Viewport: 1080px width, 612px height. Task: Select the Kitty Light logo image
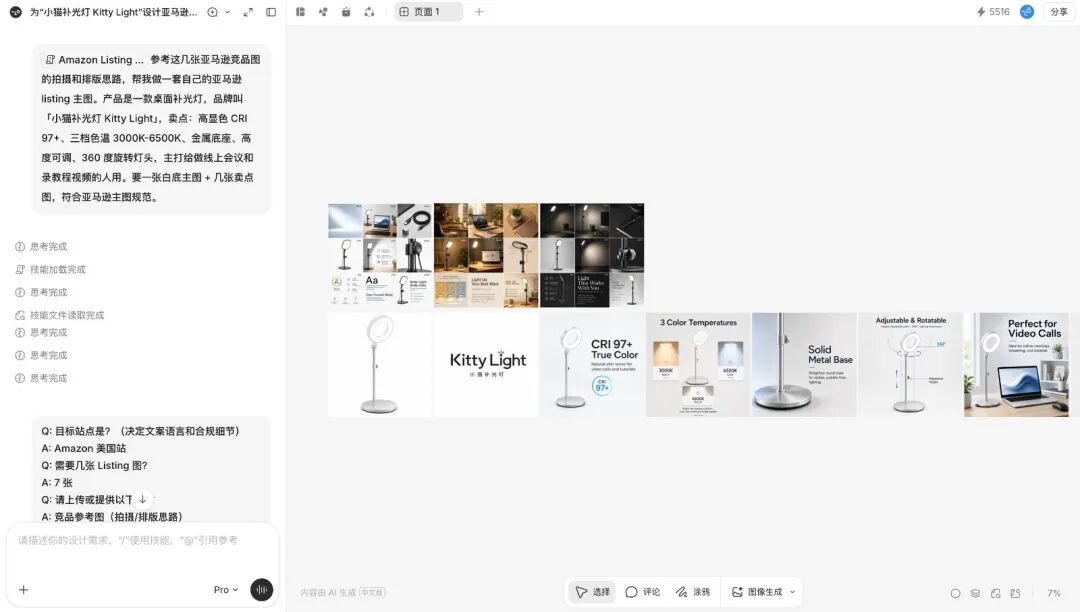(x=486, y=365)
